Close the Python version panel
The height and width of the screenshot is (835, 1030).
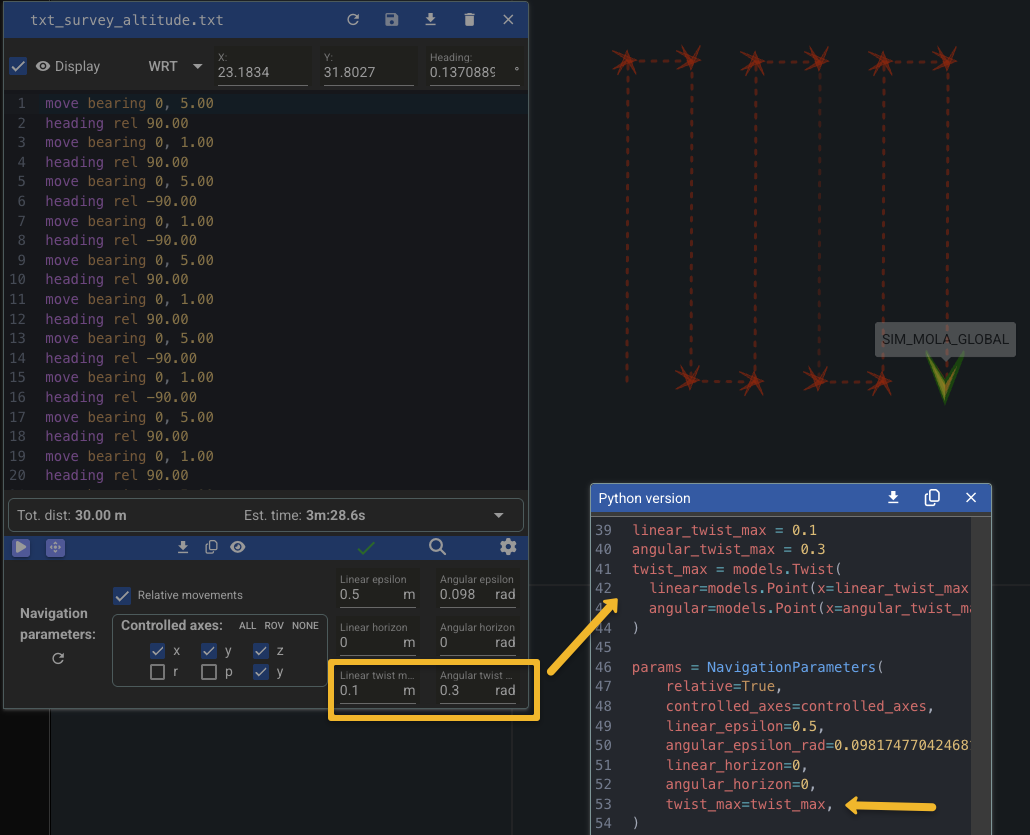[970, 498]
